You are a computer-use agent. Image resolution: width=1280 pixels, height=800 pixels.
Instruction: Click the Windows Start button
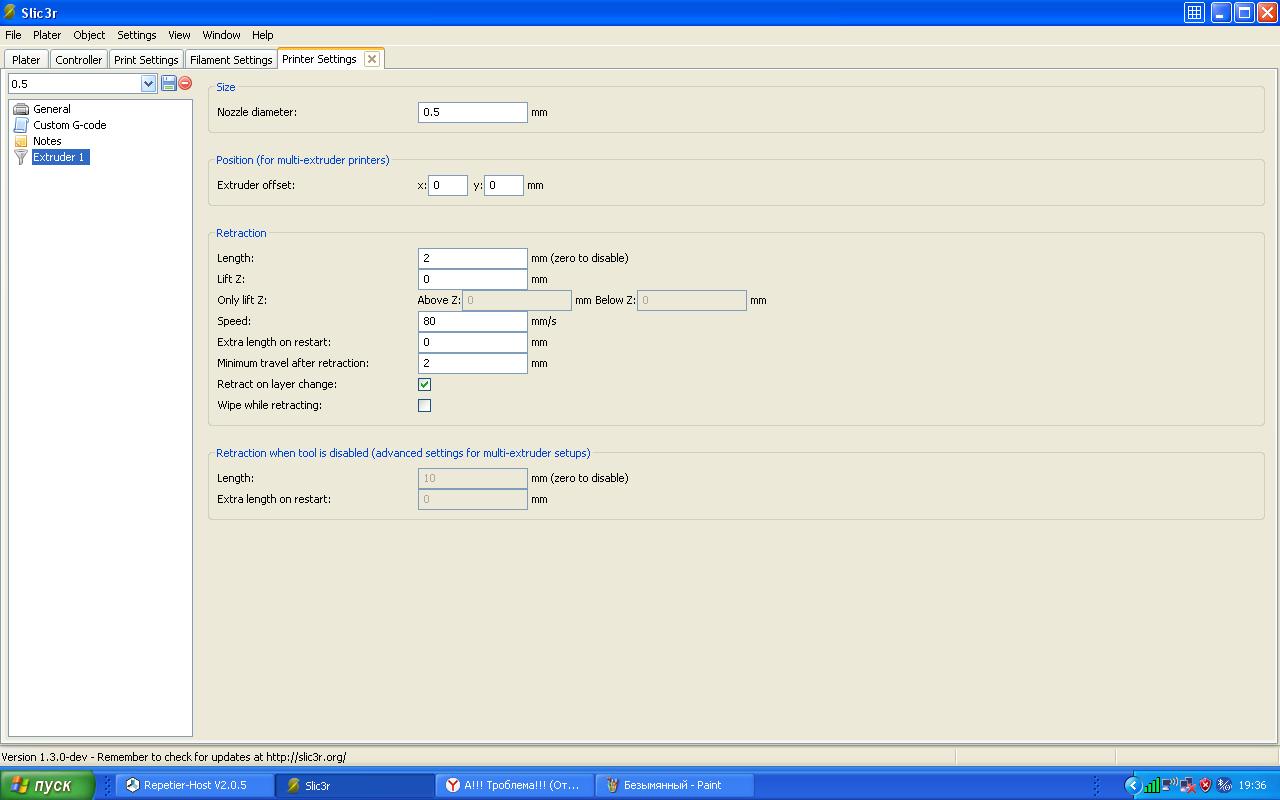coord(47,785)
